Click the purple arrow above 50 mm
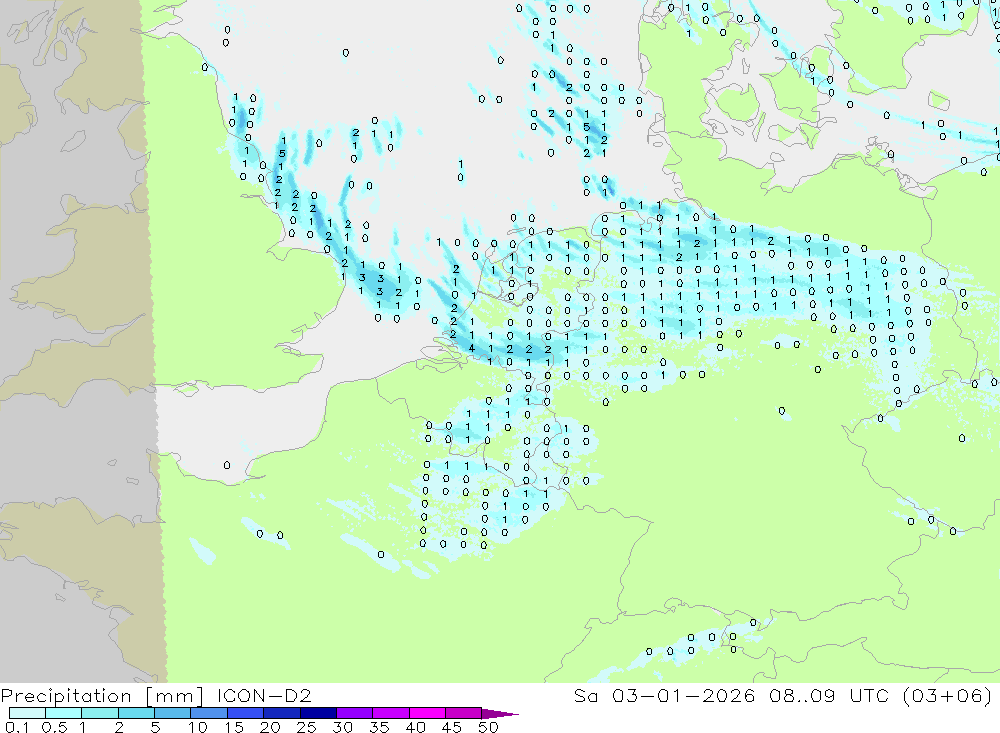The width and height of the screenshot is (1000, 733). [500, 714]
